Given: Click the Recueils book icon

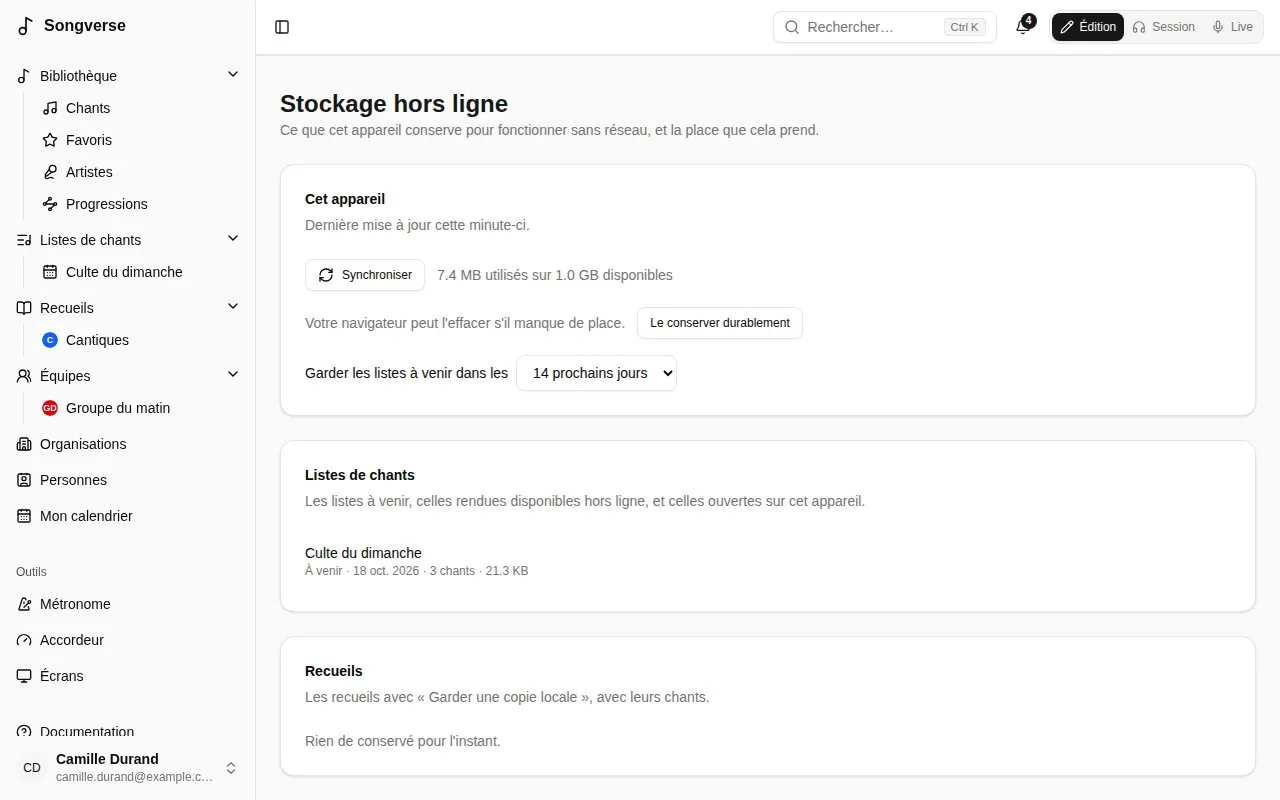Looking at the screenshot, I should (x=24, y=308).
